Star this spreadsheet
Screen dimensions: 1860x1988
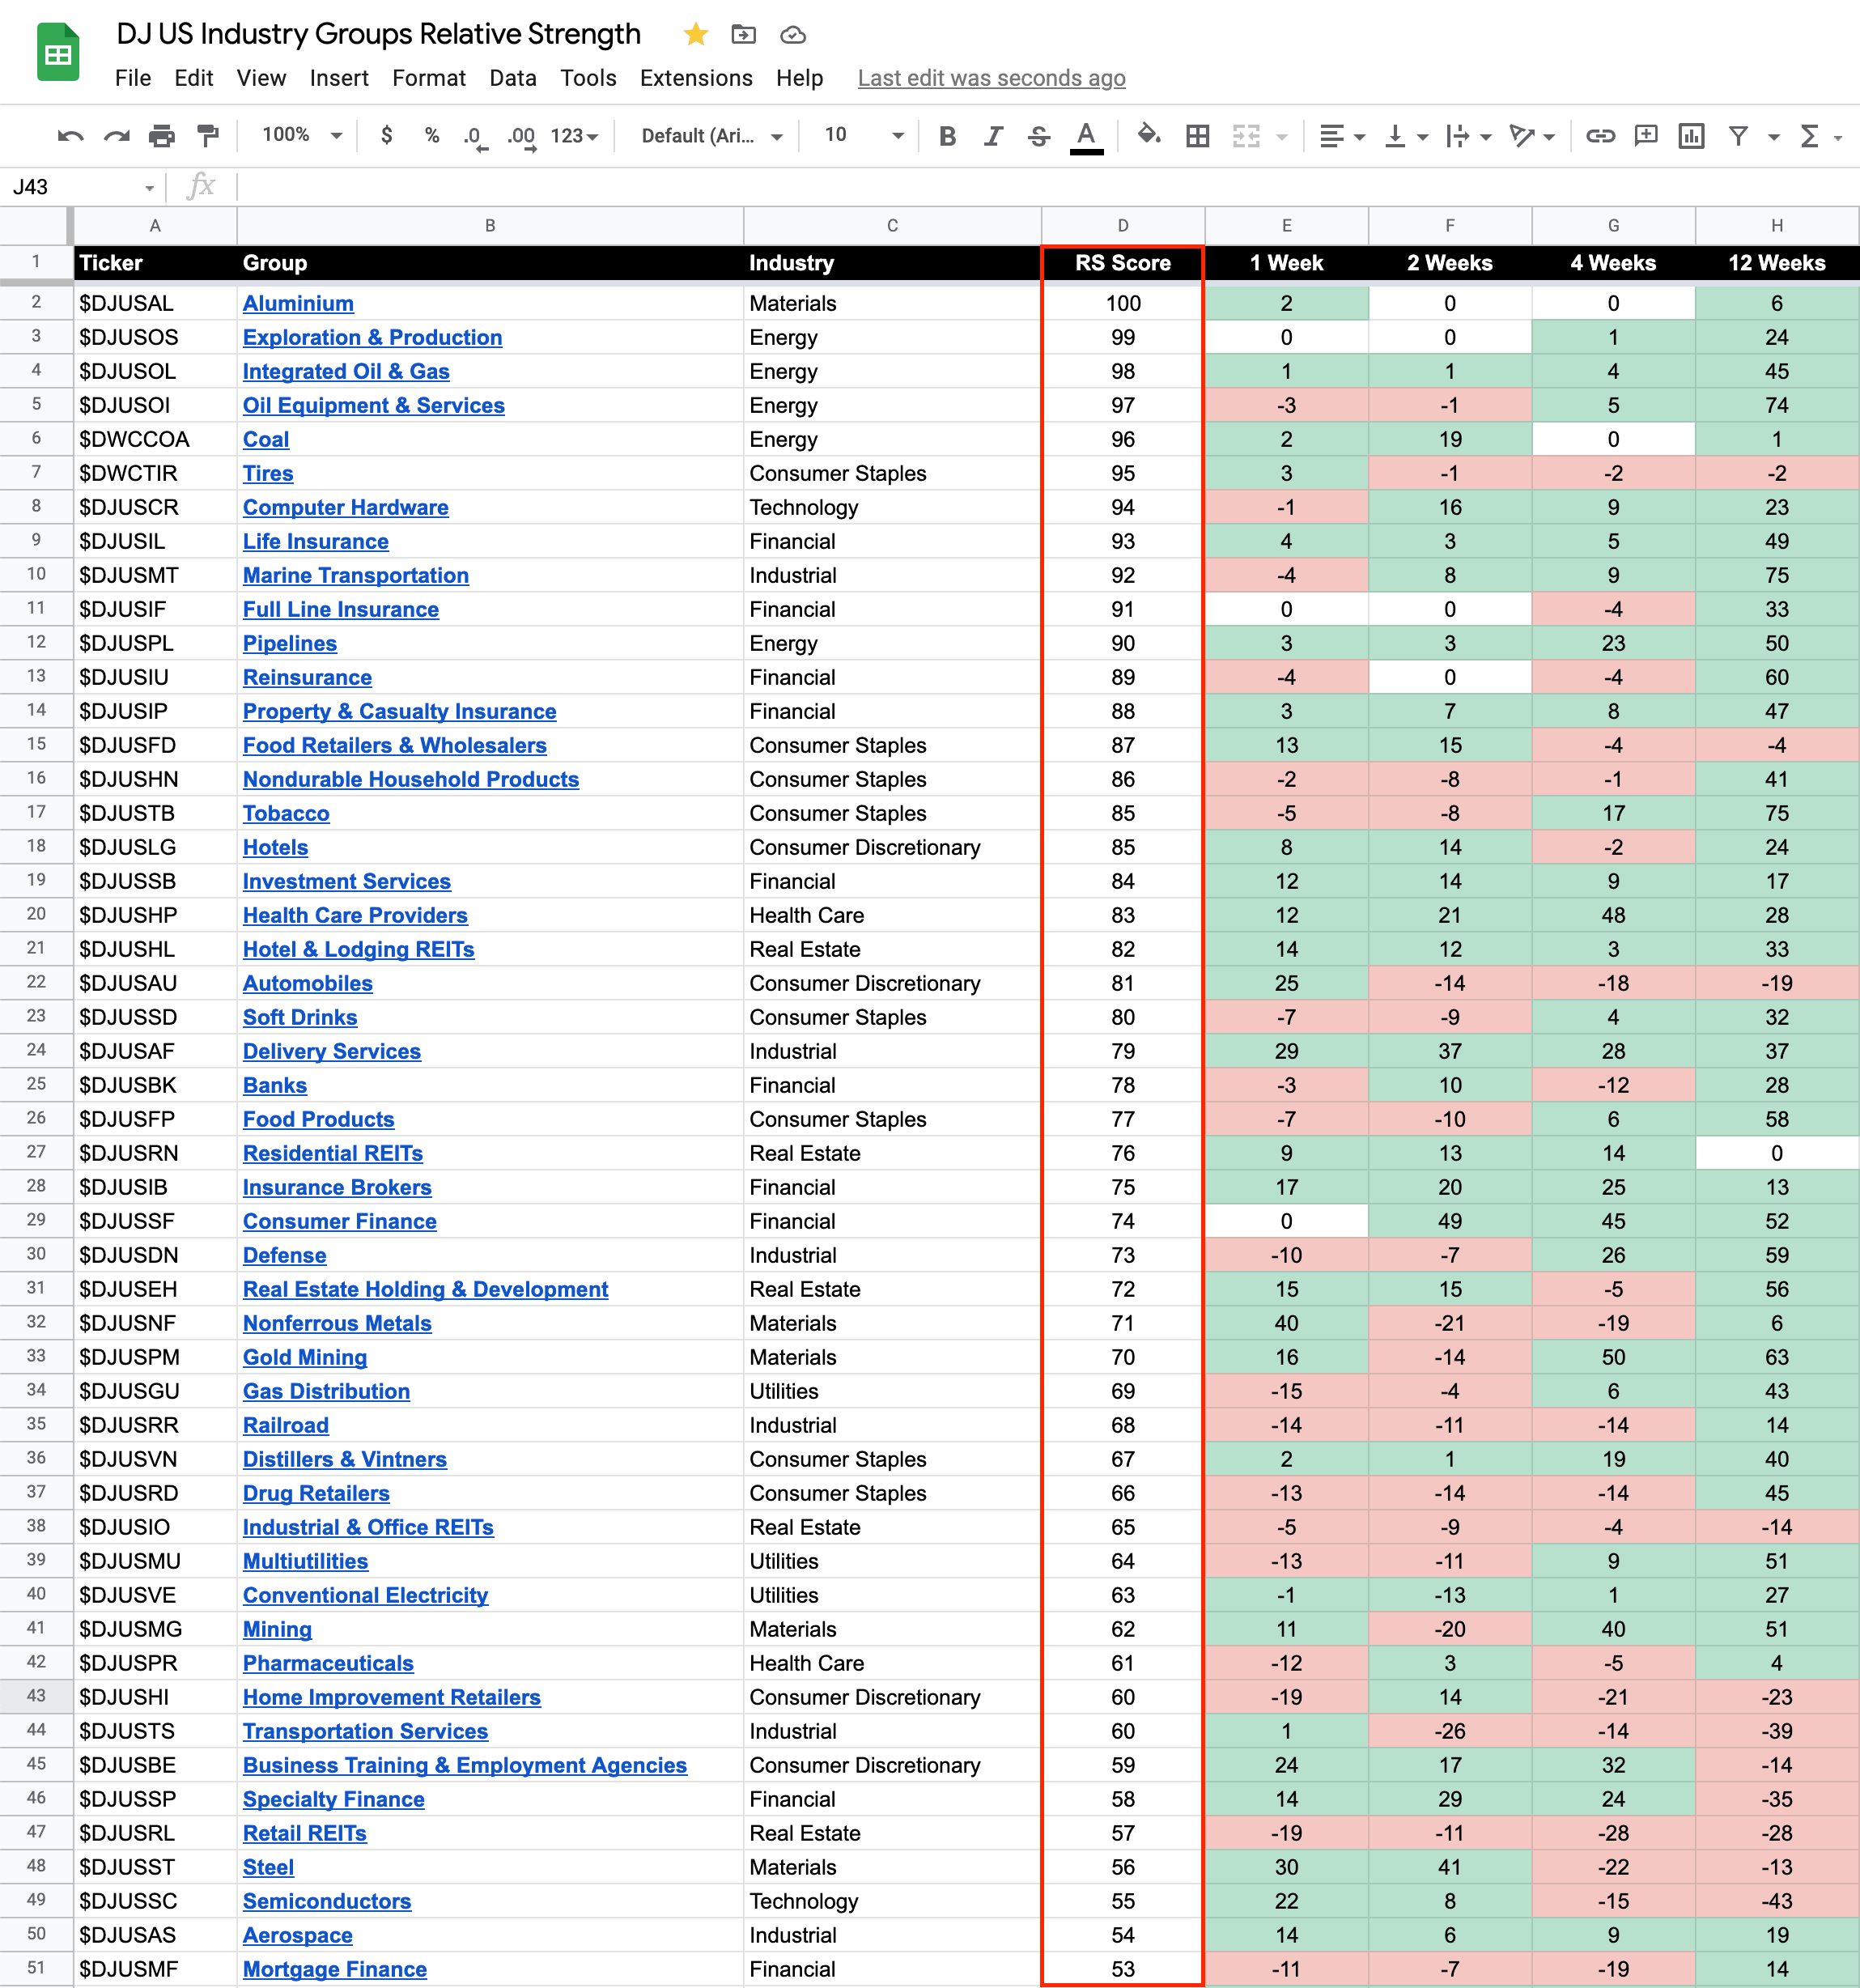point(696,35)
